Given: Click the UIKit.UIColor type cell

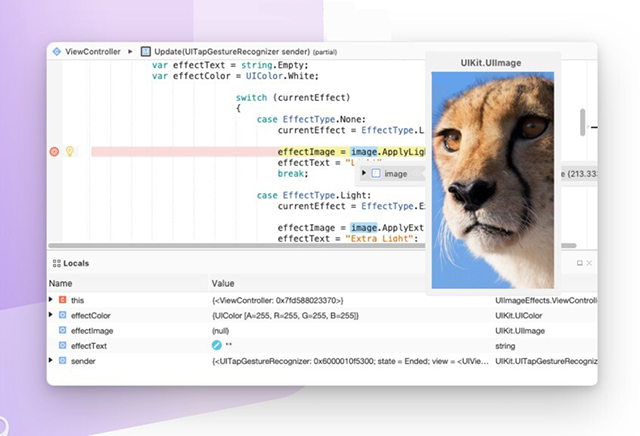Looking at the screenshot, I should 518,316.
